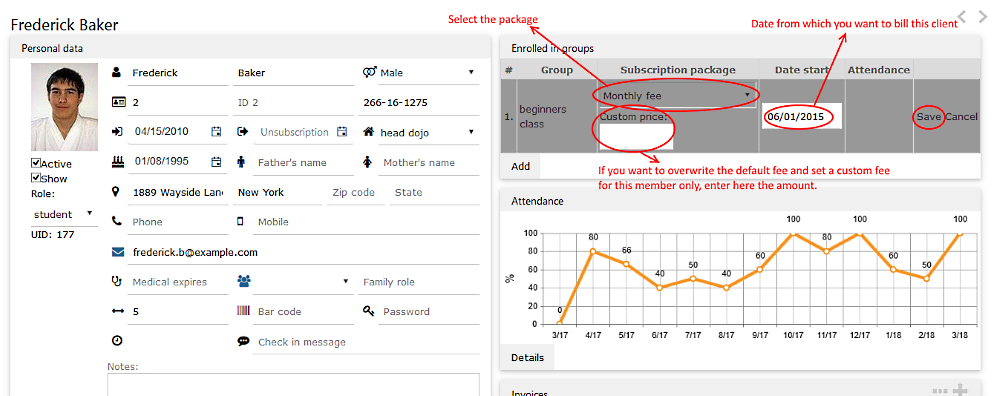
Task: Open the head dojo location dropdown
Action: coord(427,133)
